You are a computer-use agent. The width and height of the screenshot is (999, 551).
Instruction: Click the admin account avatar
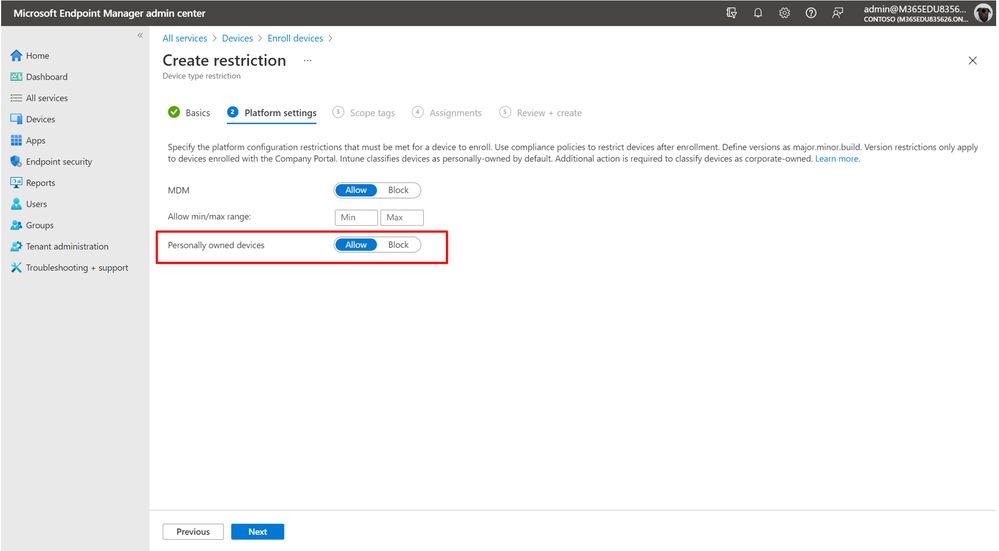click(983, 13)
